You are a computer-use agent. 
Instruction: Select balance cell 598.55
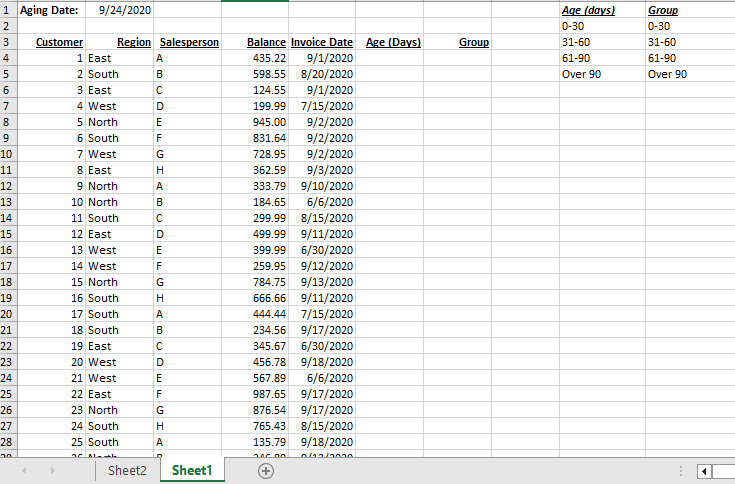pos(255,74)
